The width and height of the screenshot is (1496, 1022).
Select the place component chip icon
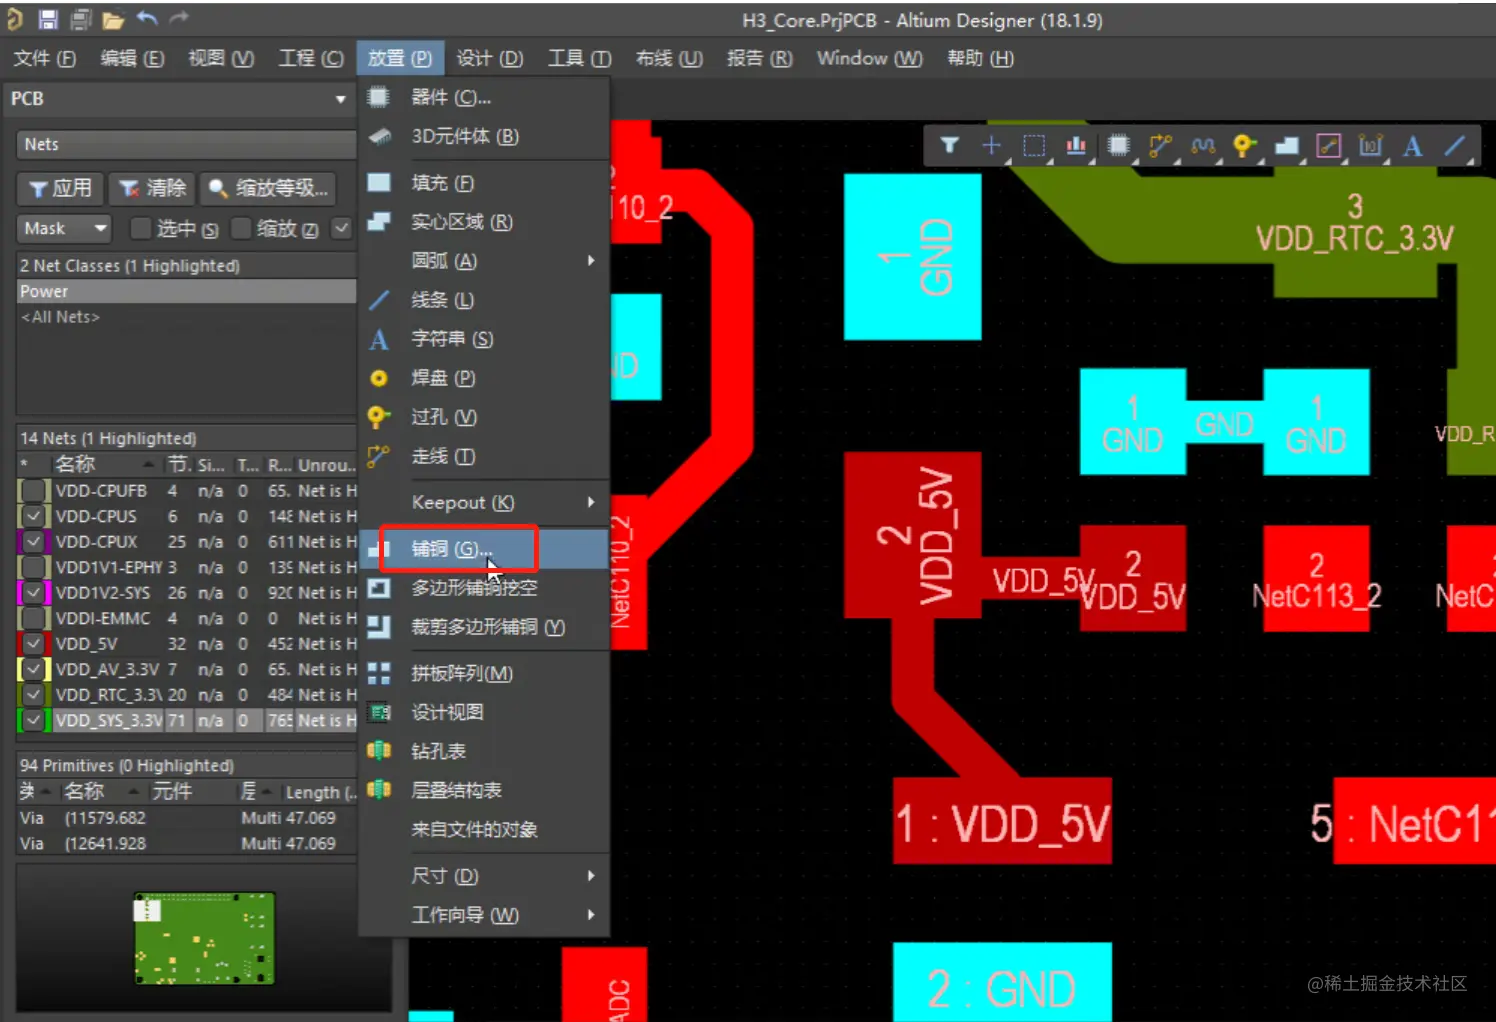[x=1119, y=146]
